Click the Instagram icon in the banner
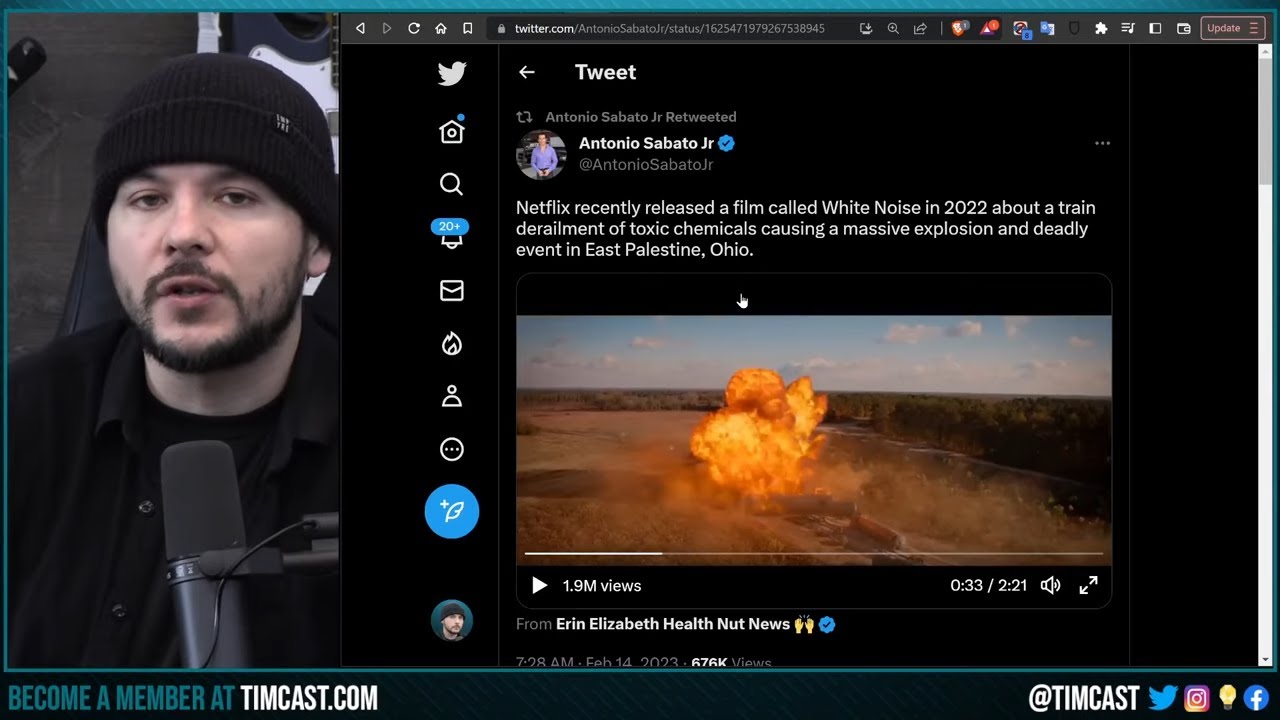This screenshot has width=1280, height=720. [1196, 697]
